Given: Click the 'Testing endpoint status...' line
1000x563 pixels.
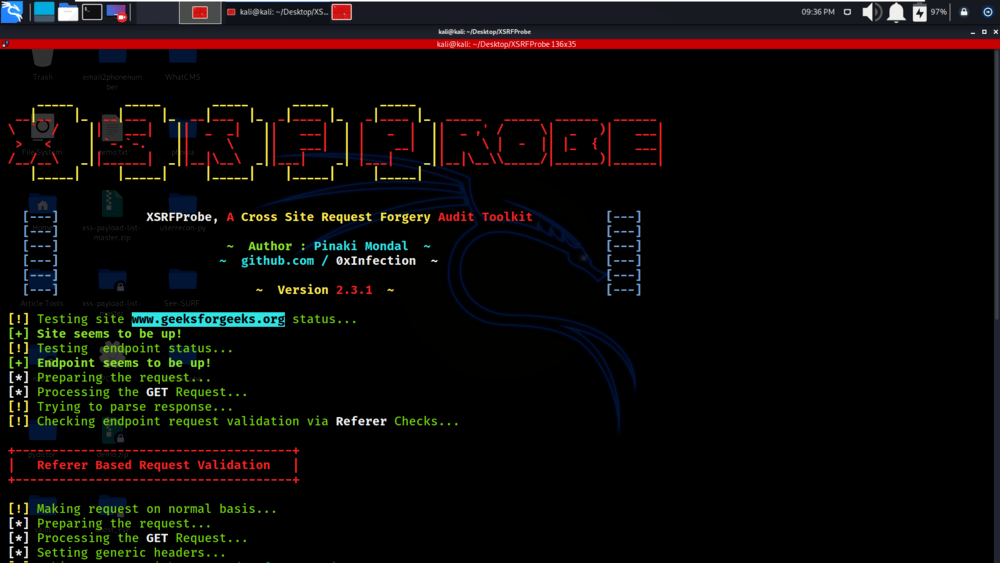Looking at the screenshot, I should [135, 348].
